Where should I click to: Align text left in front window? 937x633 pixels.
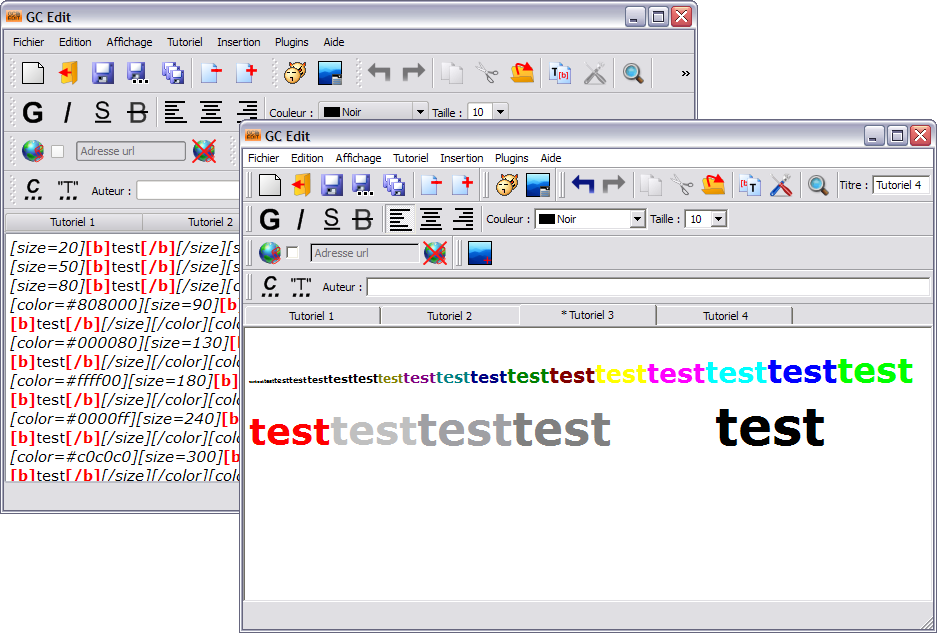point(400,219)
